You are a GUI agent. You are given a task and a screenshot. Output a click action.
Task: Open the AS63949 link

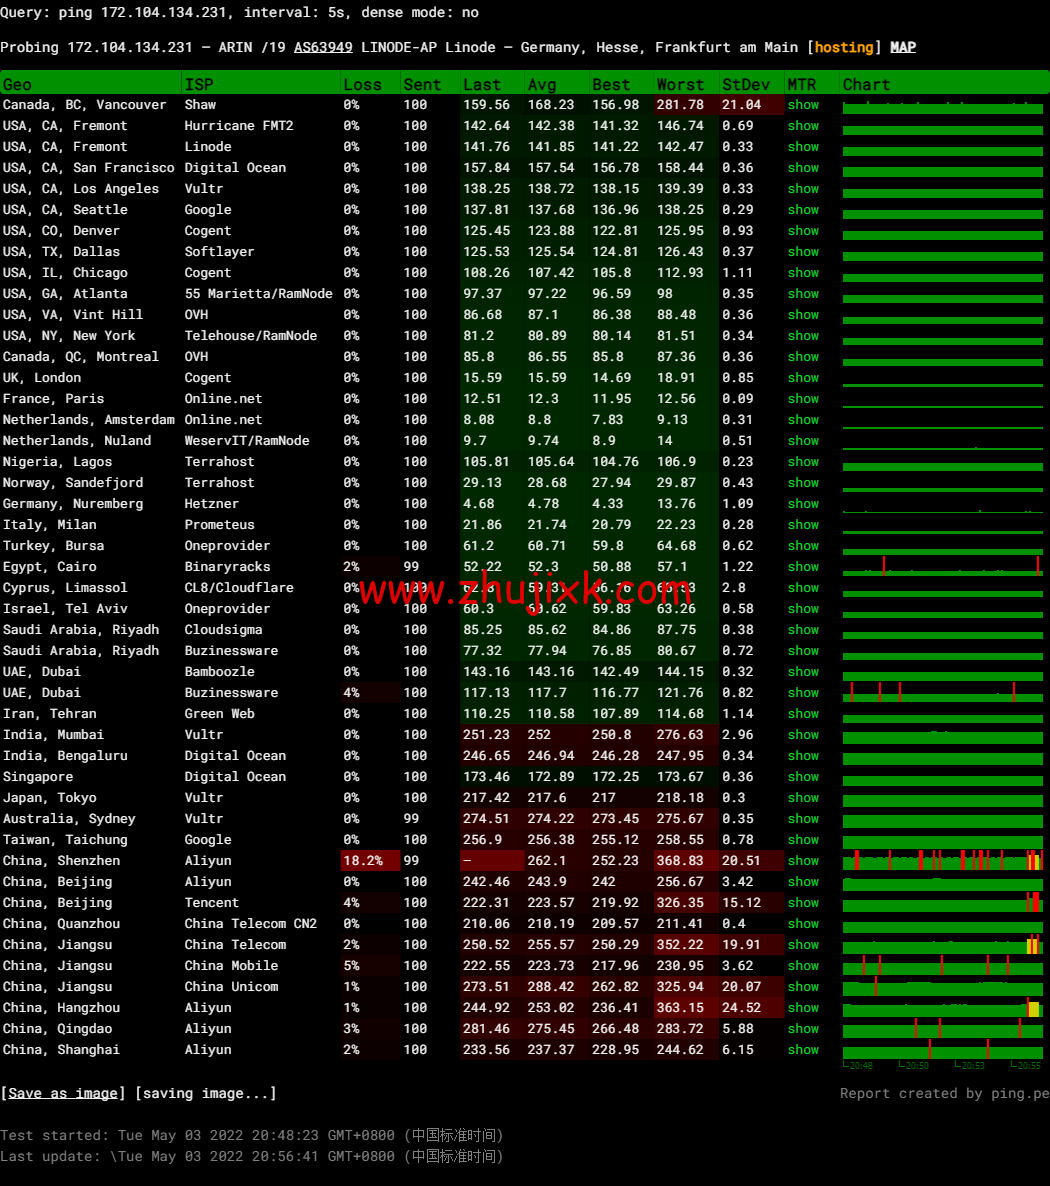323,47
